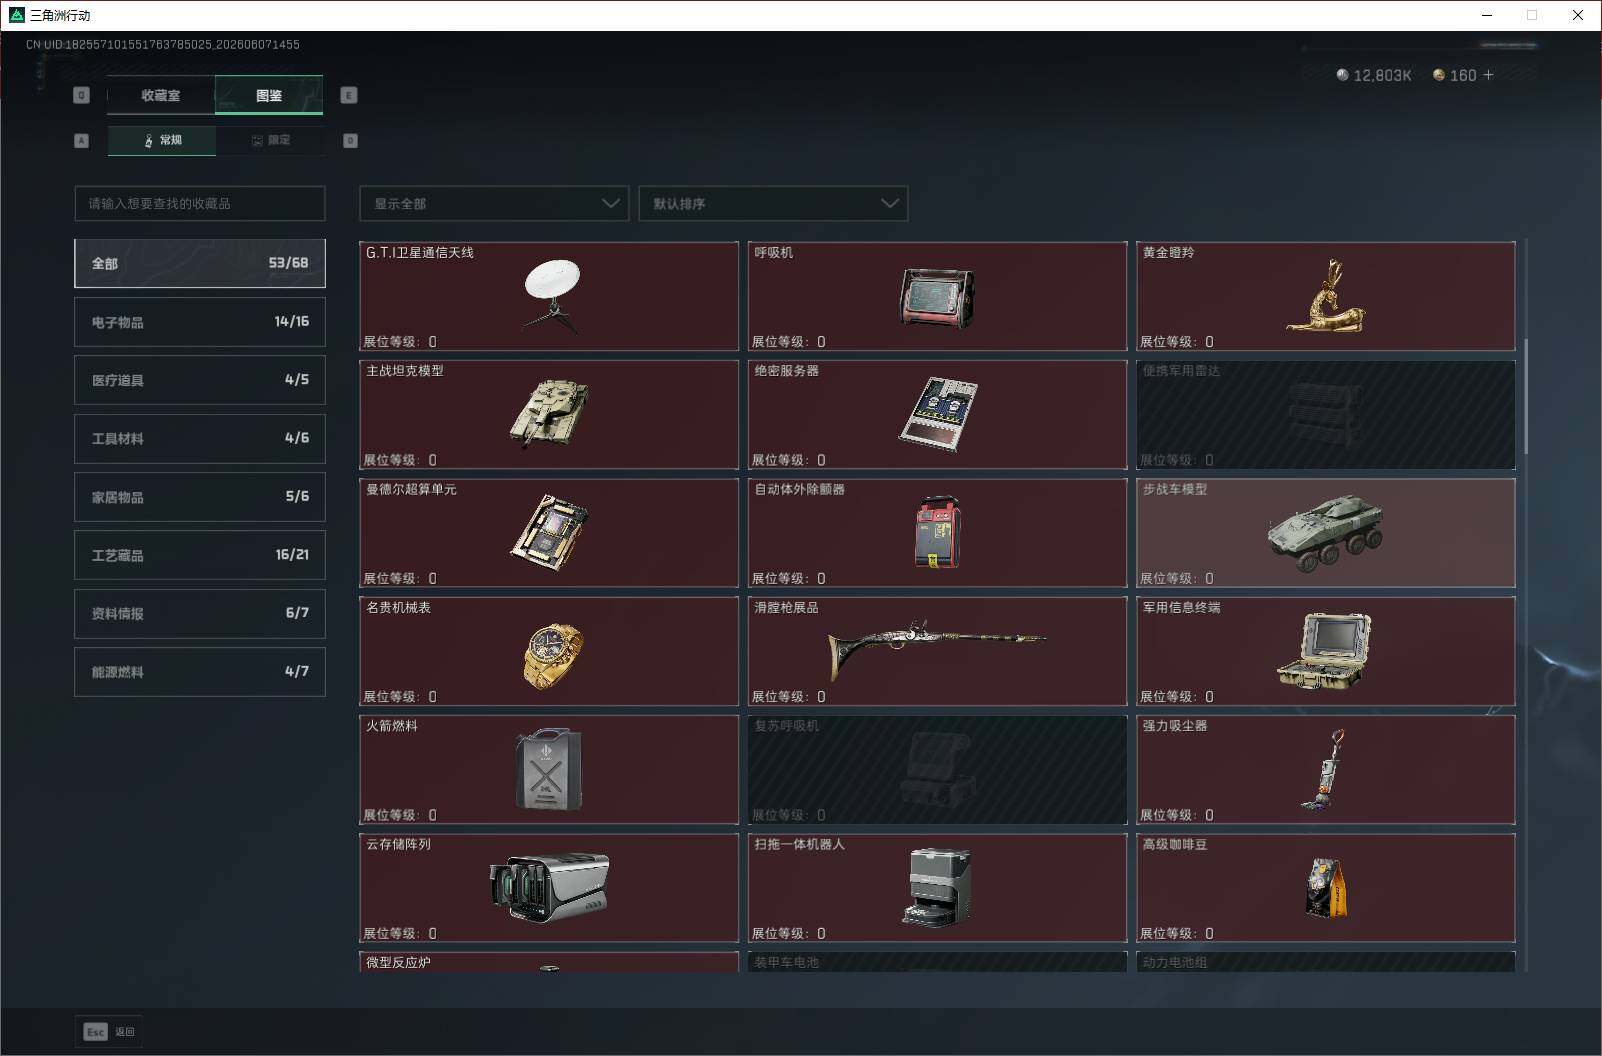
Task: Click the Esc 返回 back button
Action: [x=109, y=1032]
